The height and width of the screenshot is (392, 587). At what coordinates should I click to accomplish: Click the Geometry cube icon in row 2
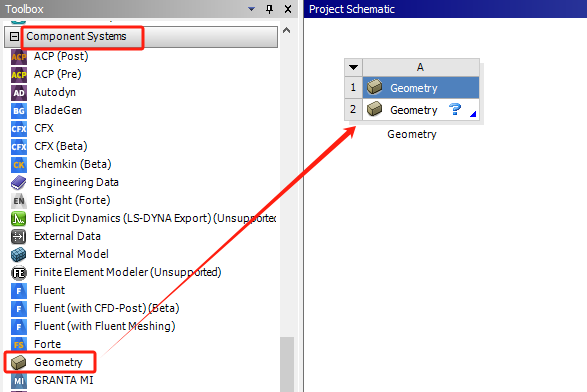click(374, 109)
